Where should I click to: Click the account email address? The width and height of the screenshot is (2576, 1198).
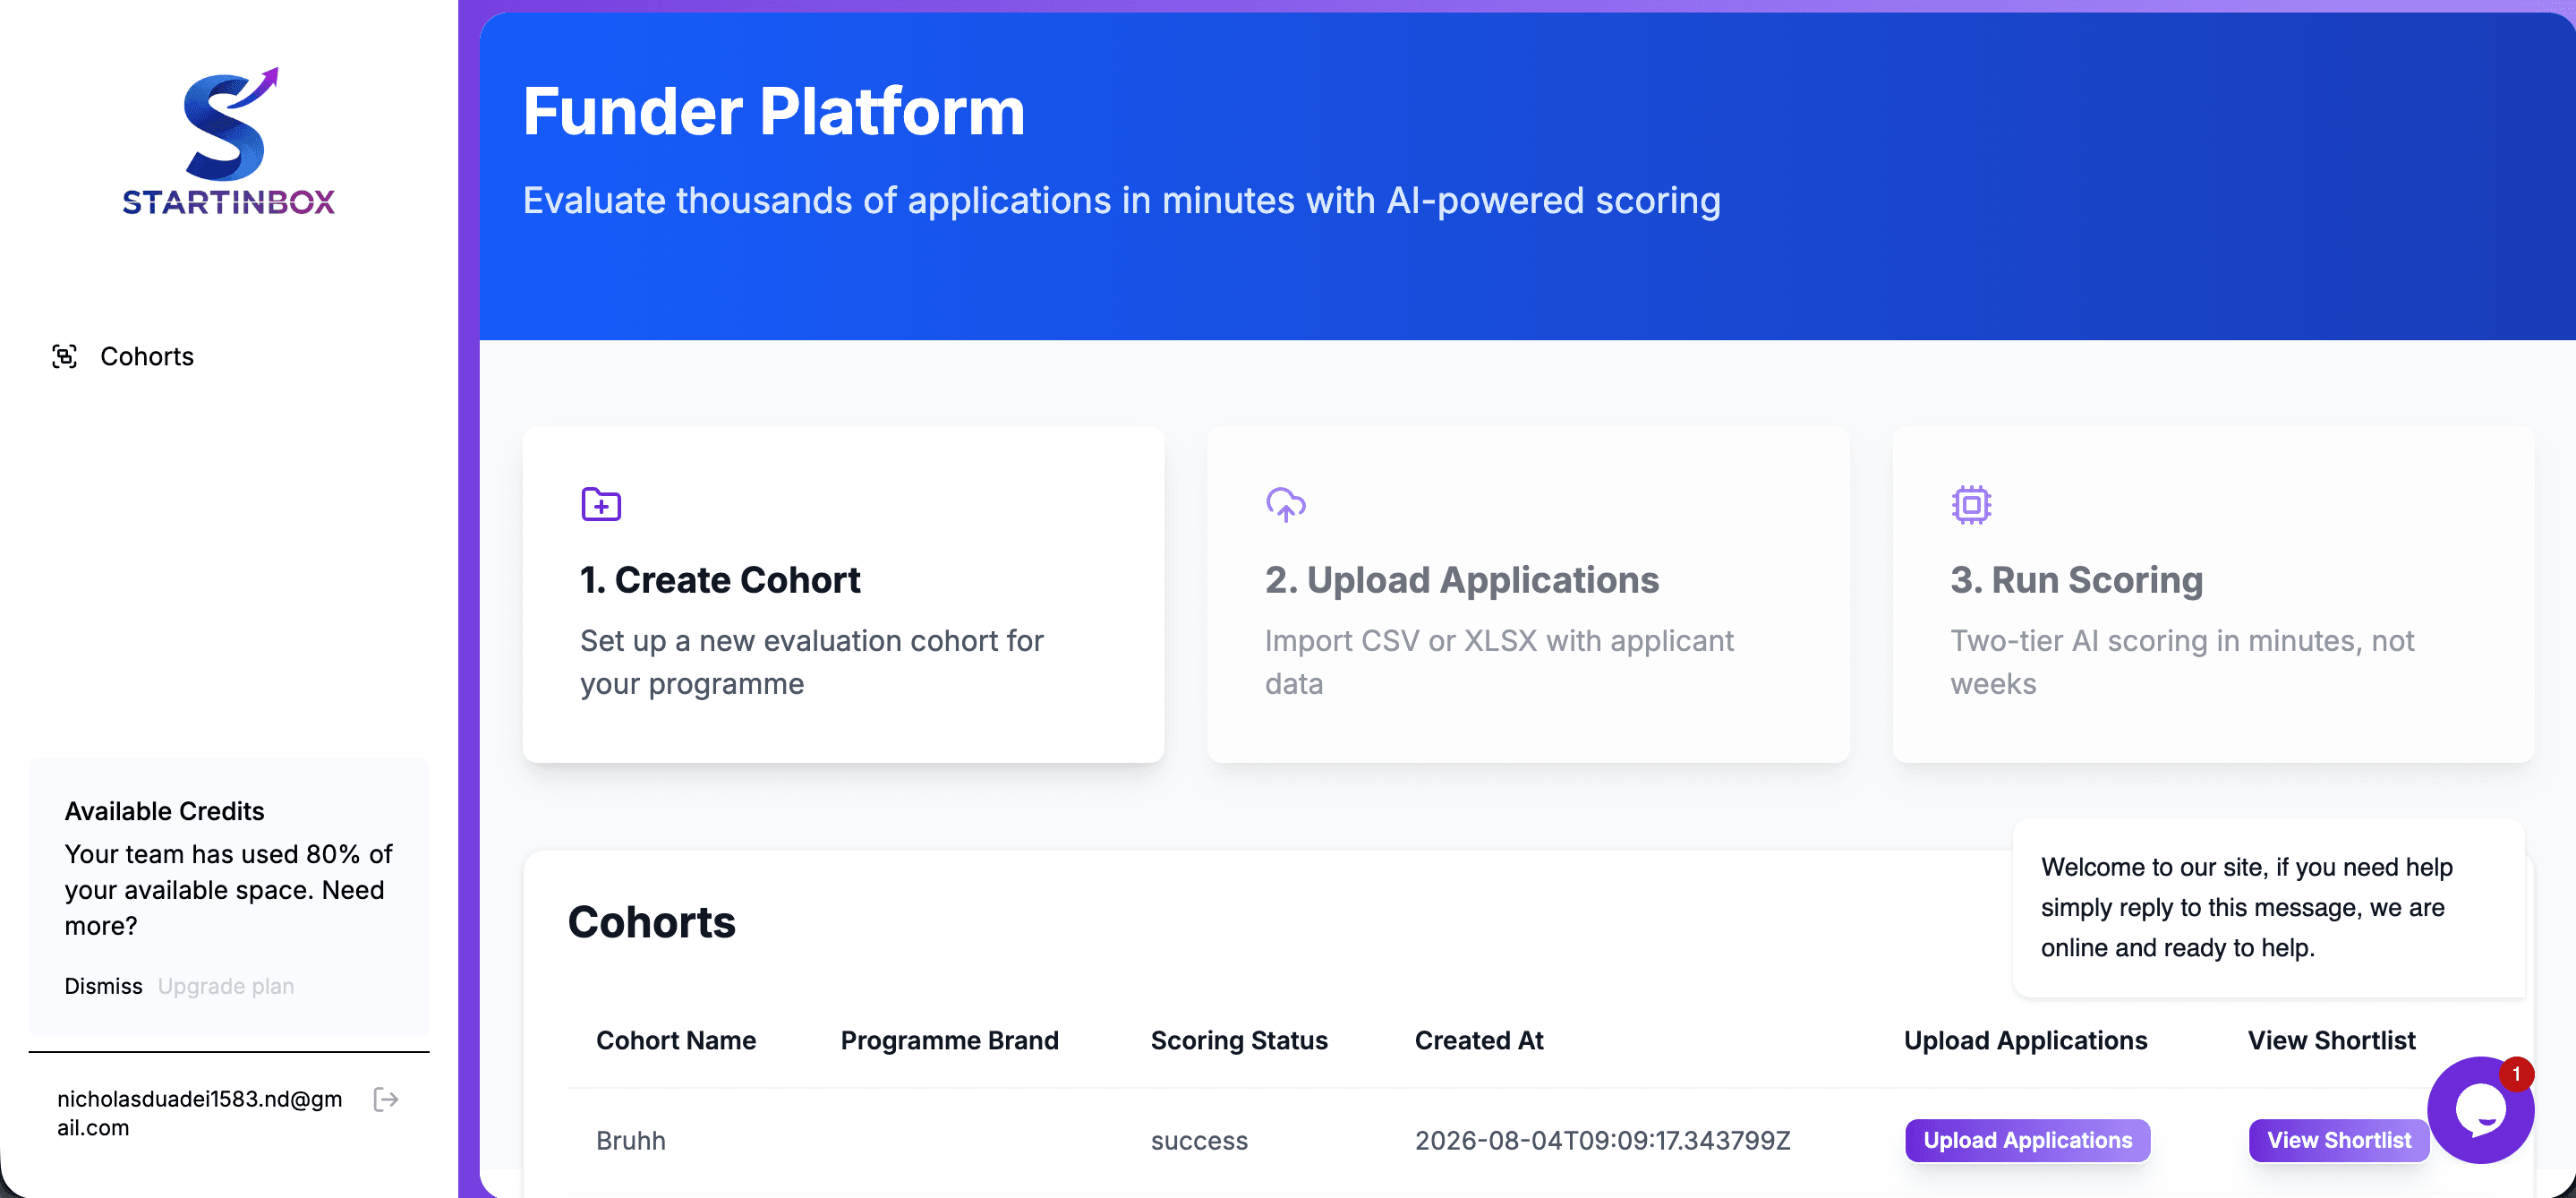click(200, 1113)
